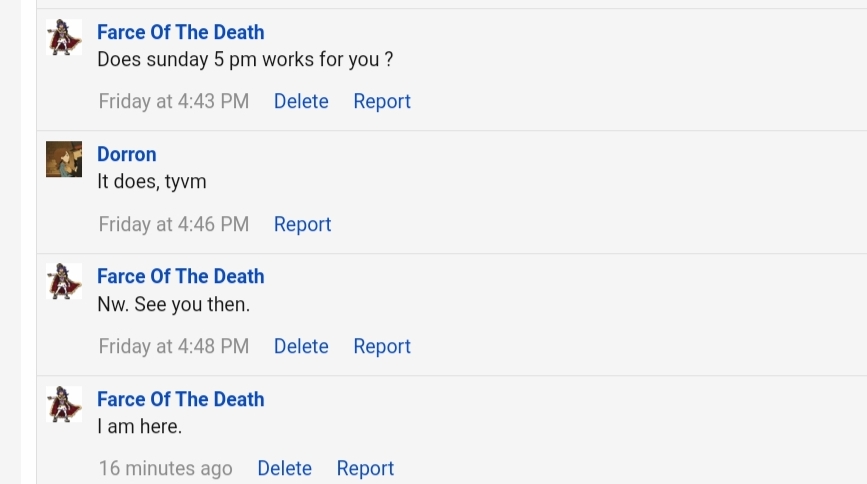This screenshot has height=484, width=867.
Task: Click Farce Of The Death avatar beside Sunday message
Action: (x=64, y=38)
